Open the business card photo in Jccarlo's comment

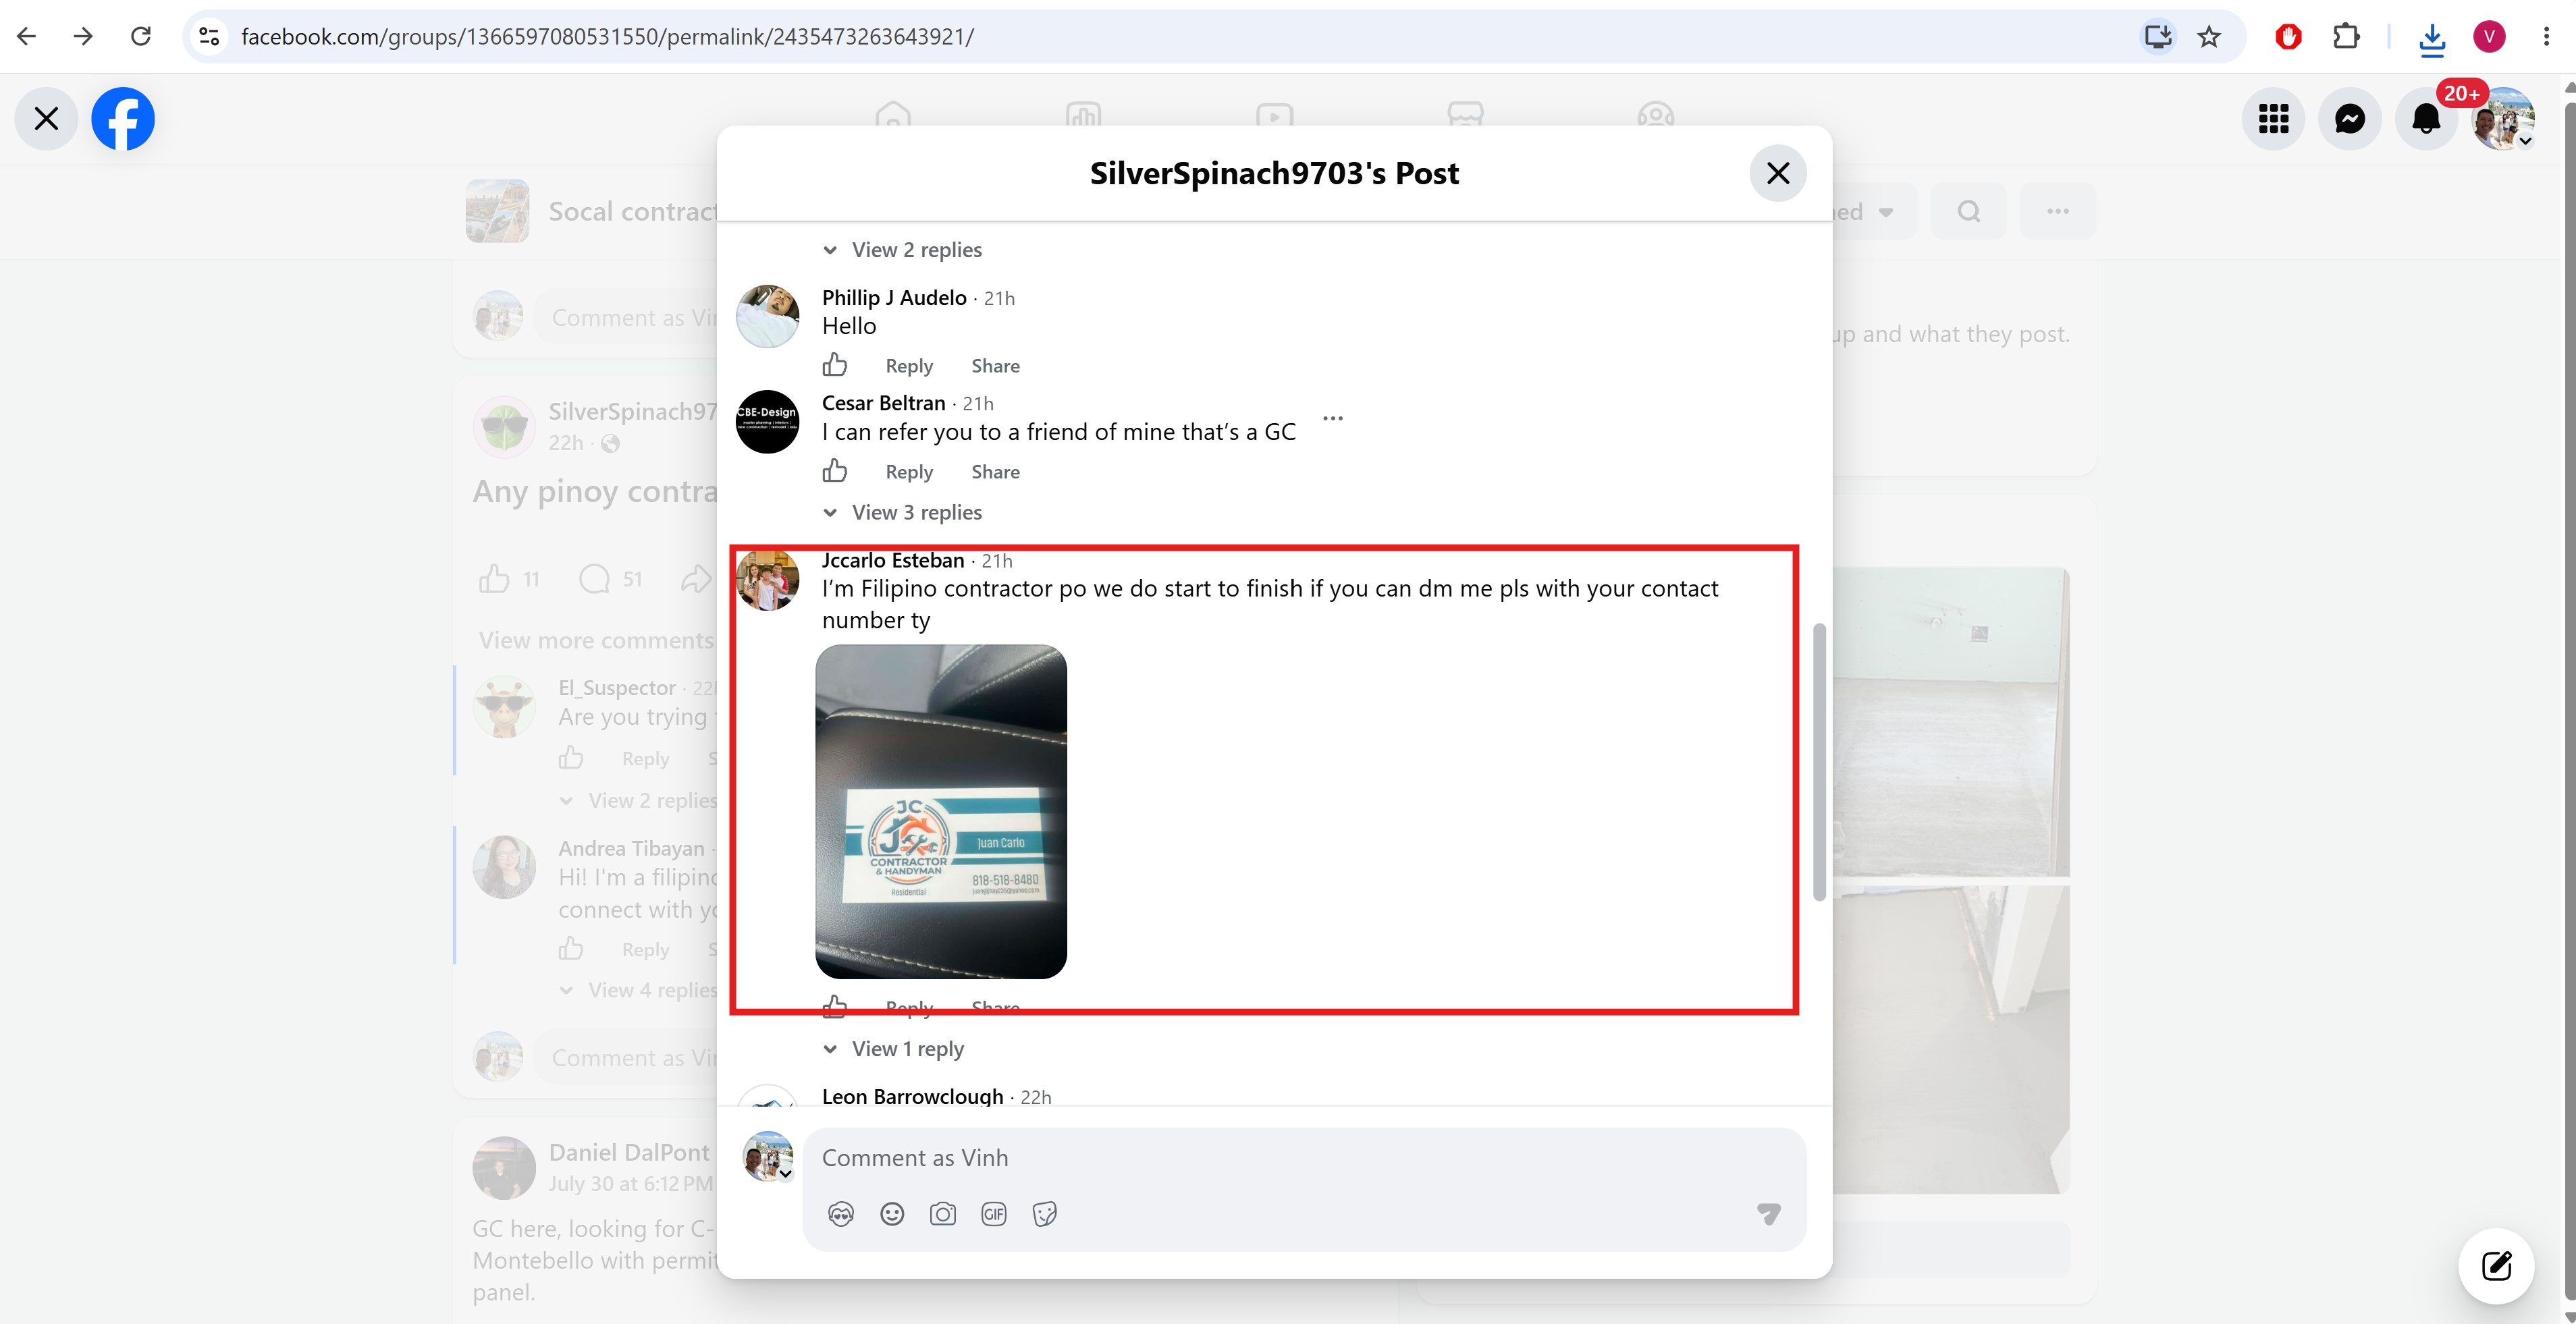click(x=941, y=812)
